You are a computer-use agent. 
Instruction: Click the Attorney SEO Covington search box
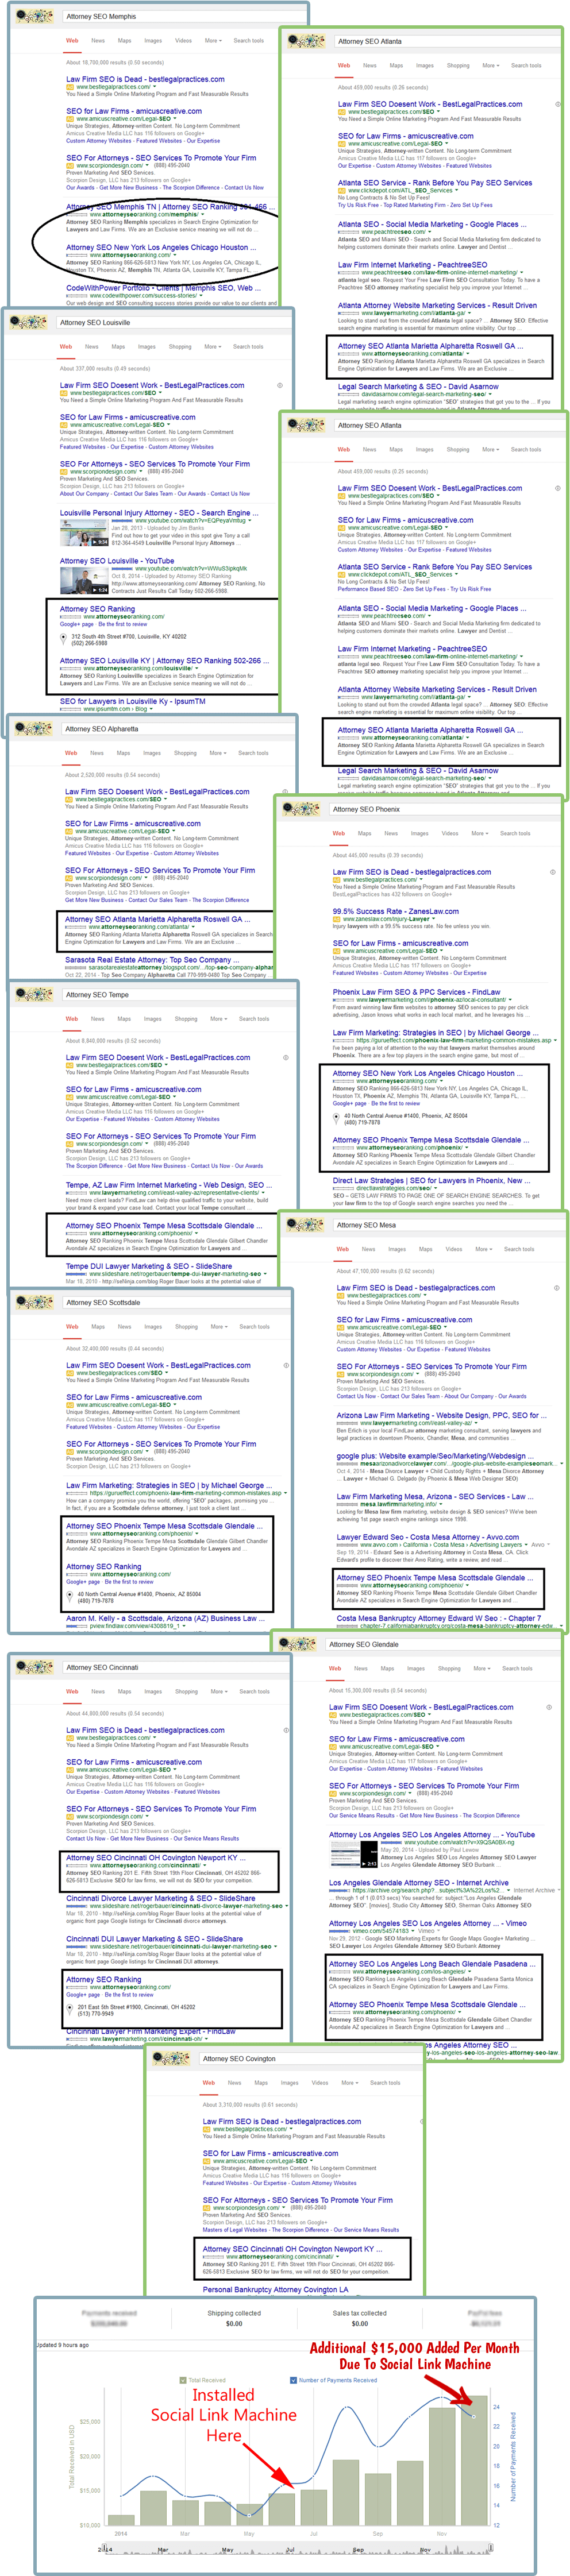coord(312,2058)
